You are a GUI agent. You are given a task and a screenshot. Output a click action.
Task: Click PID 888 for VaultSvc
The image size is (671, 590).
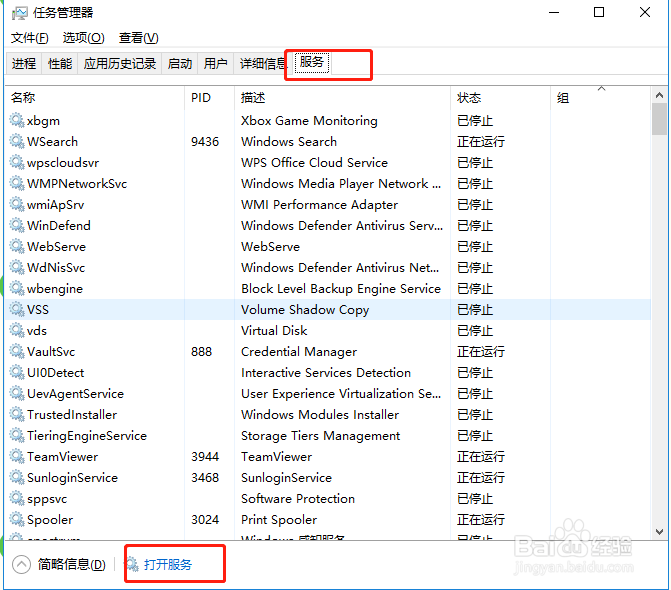tap(202, 352)
